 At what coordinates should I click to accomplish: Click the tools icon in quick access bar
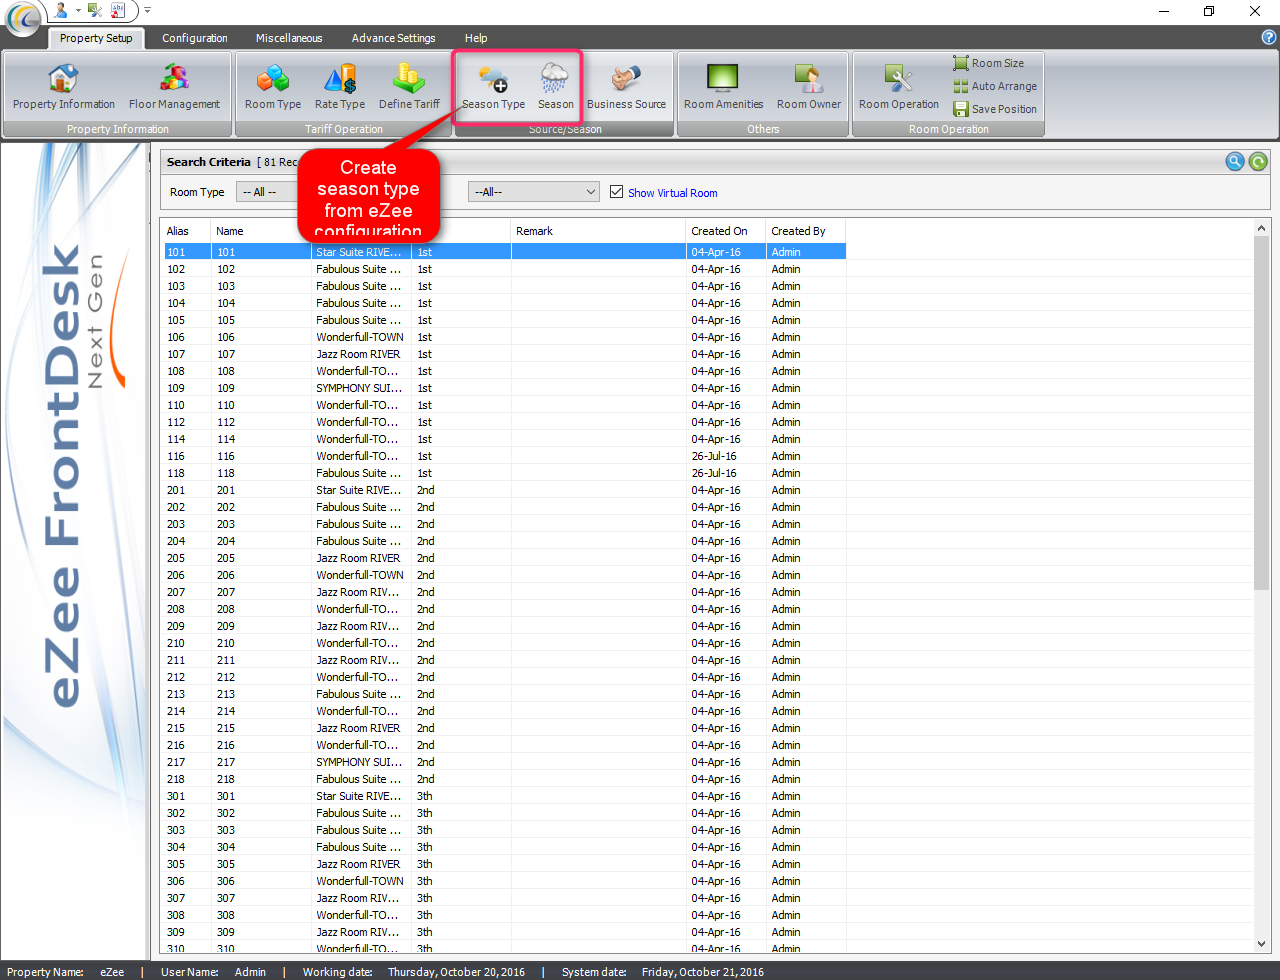tap(95, 10)
